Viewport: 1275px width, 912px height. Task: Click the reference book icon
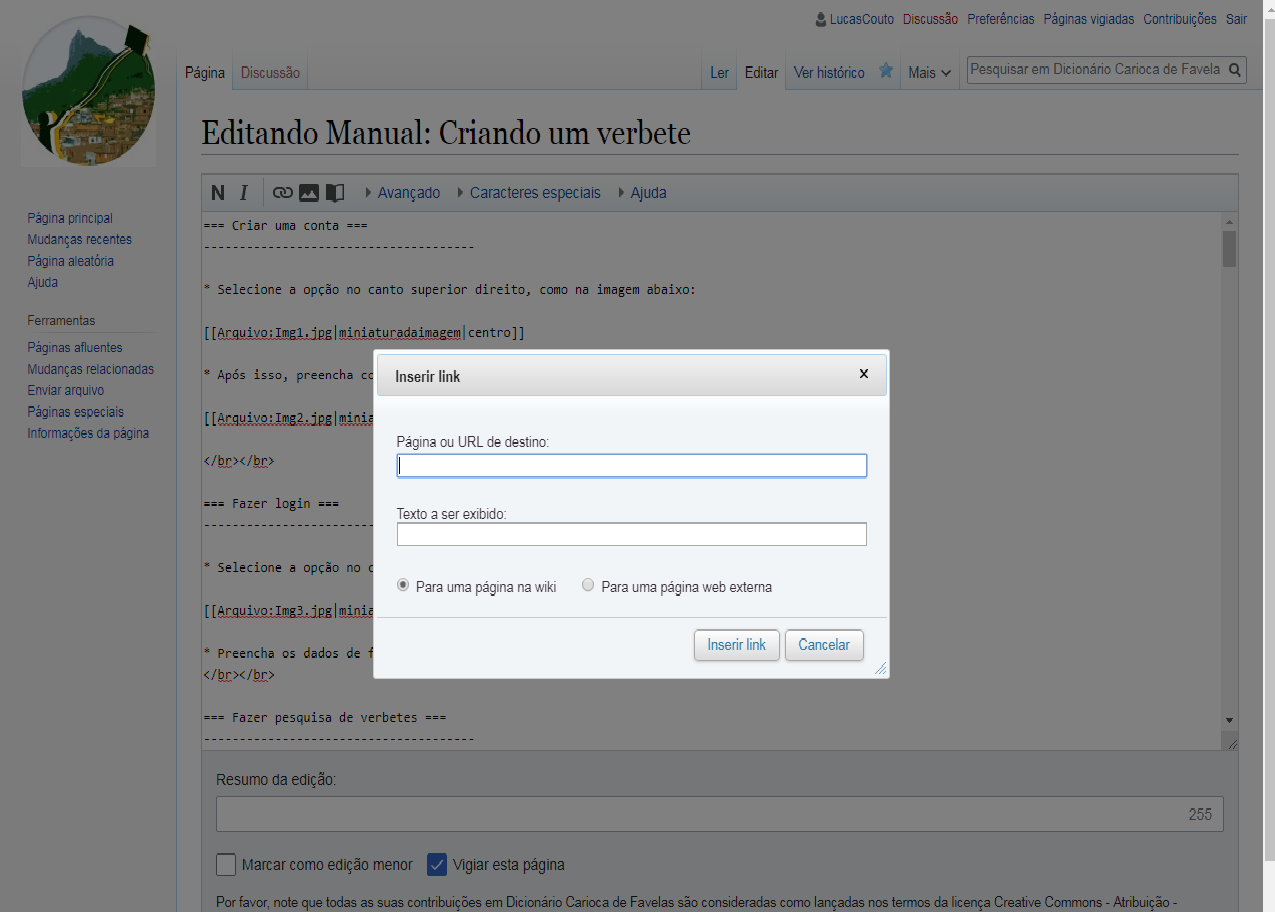335,193
